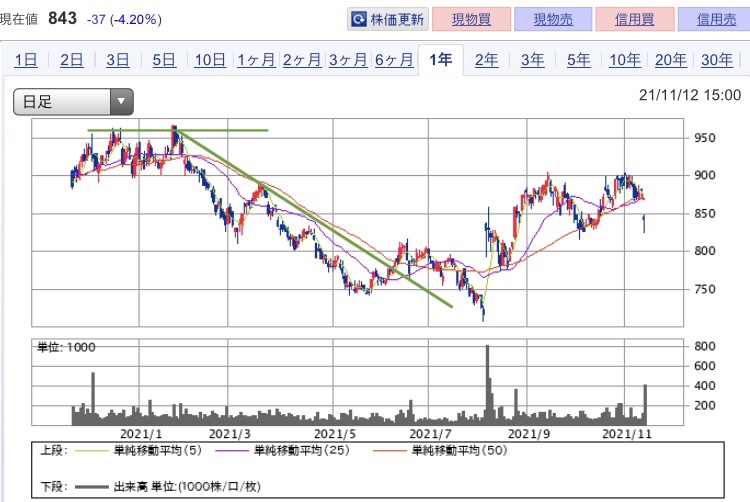Click the tallest volume bar near 2021/8

pyautogui.click(x=487, y=385)
